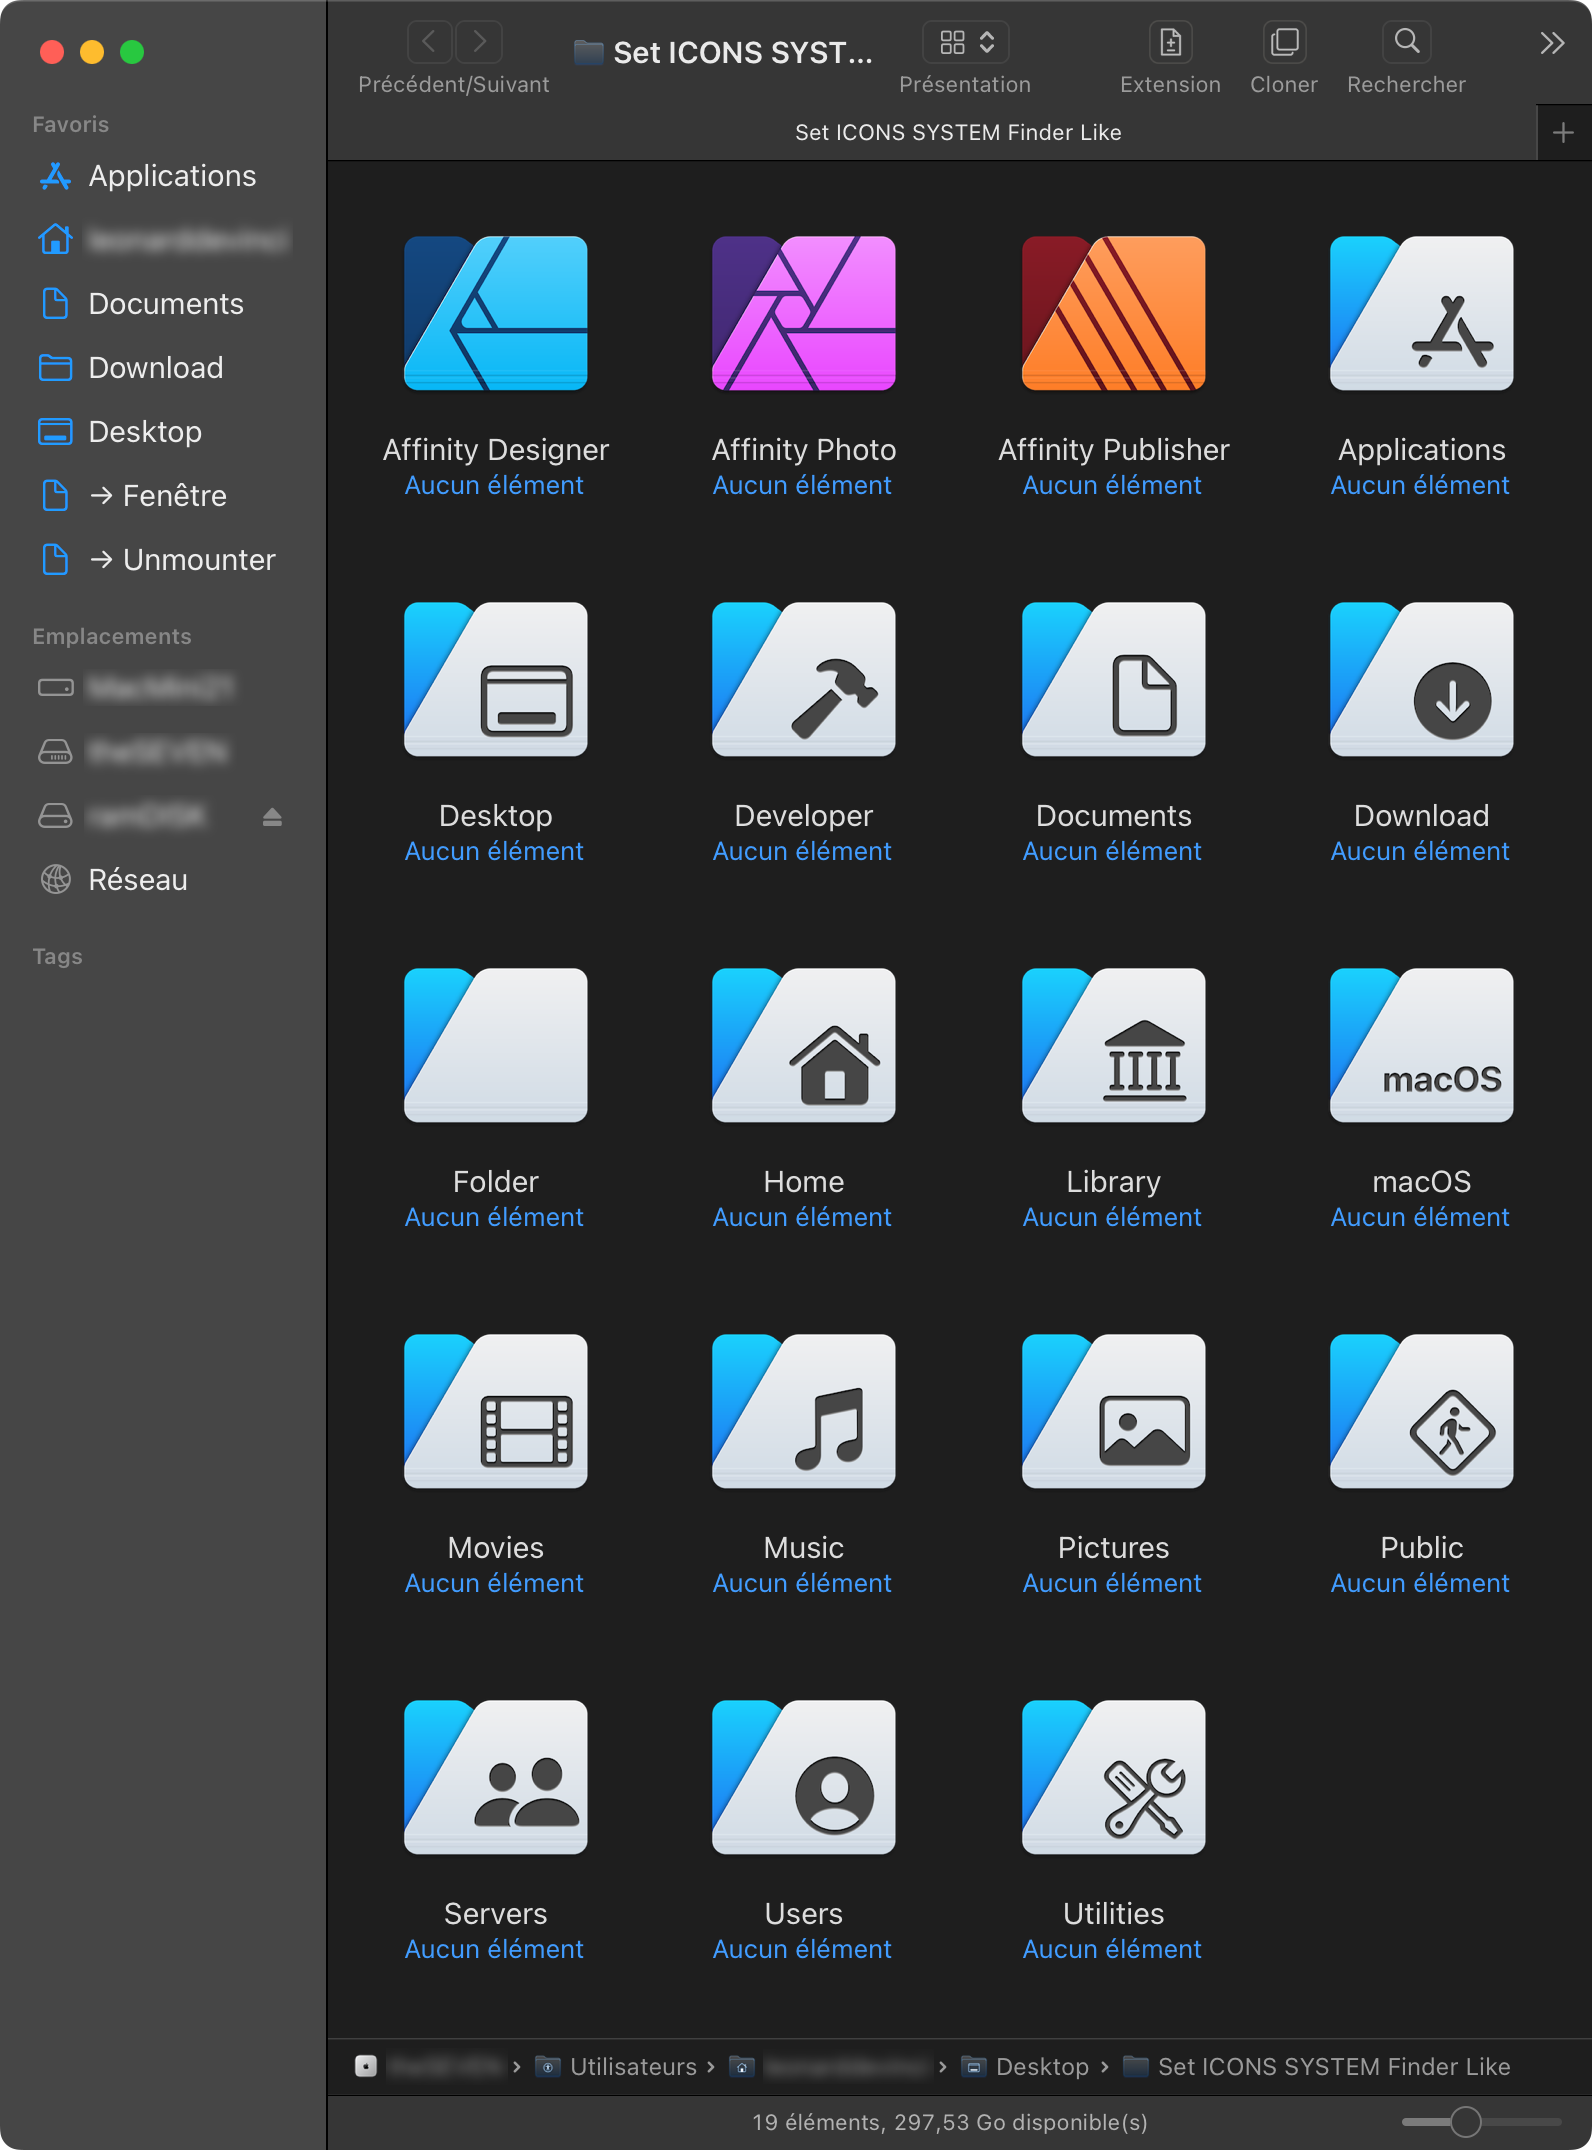Click the Tags section header in sidebar
Screen dimensions: 1592x2150
click(57, 956)
